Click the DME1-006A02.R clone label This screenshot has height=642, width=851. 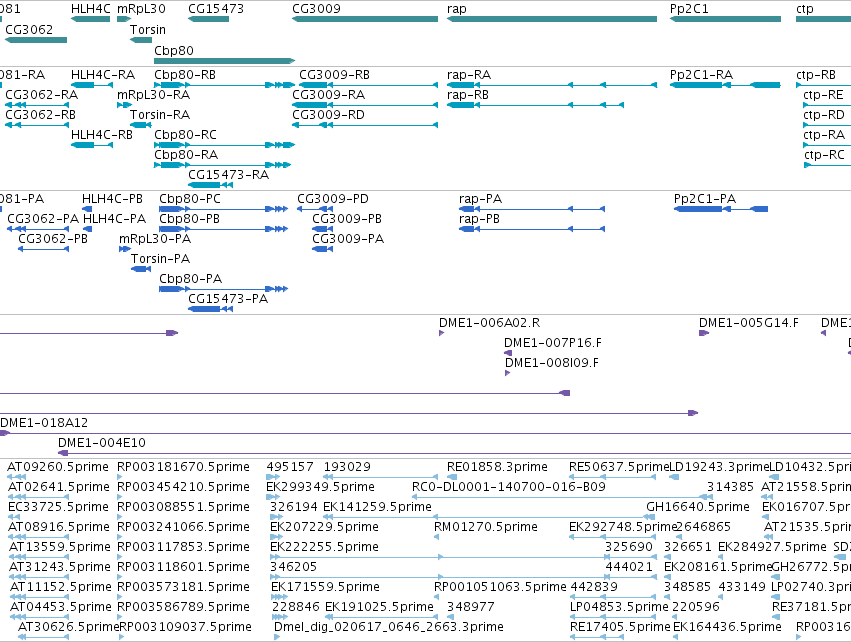point(490,322)
